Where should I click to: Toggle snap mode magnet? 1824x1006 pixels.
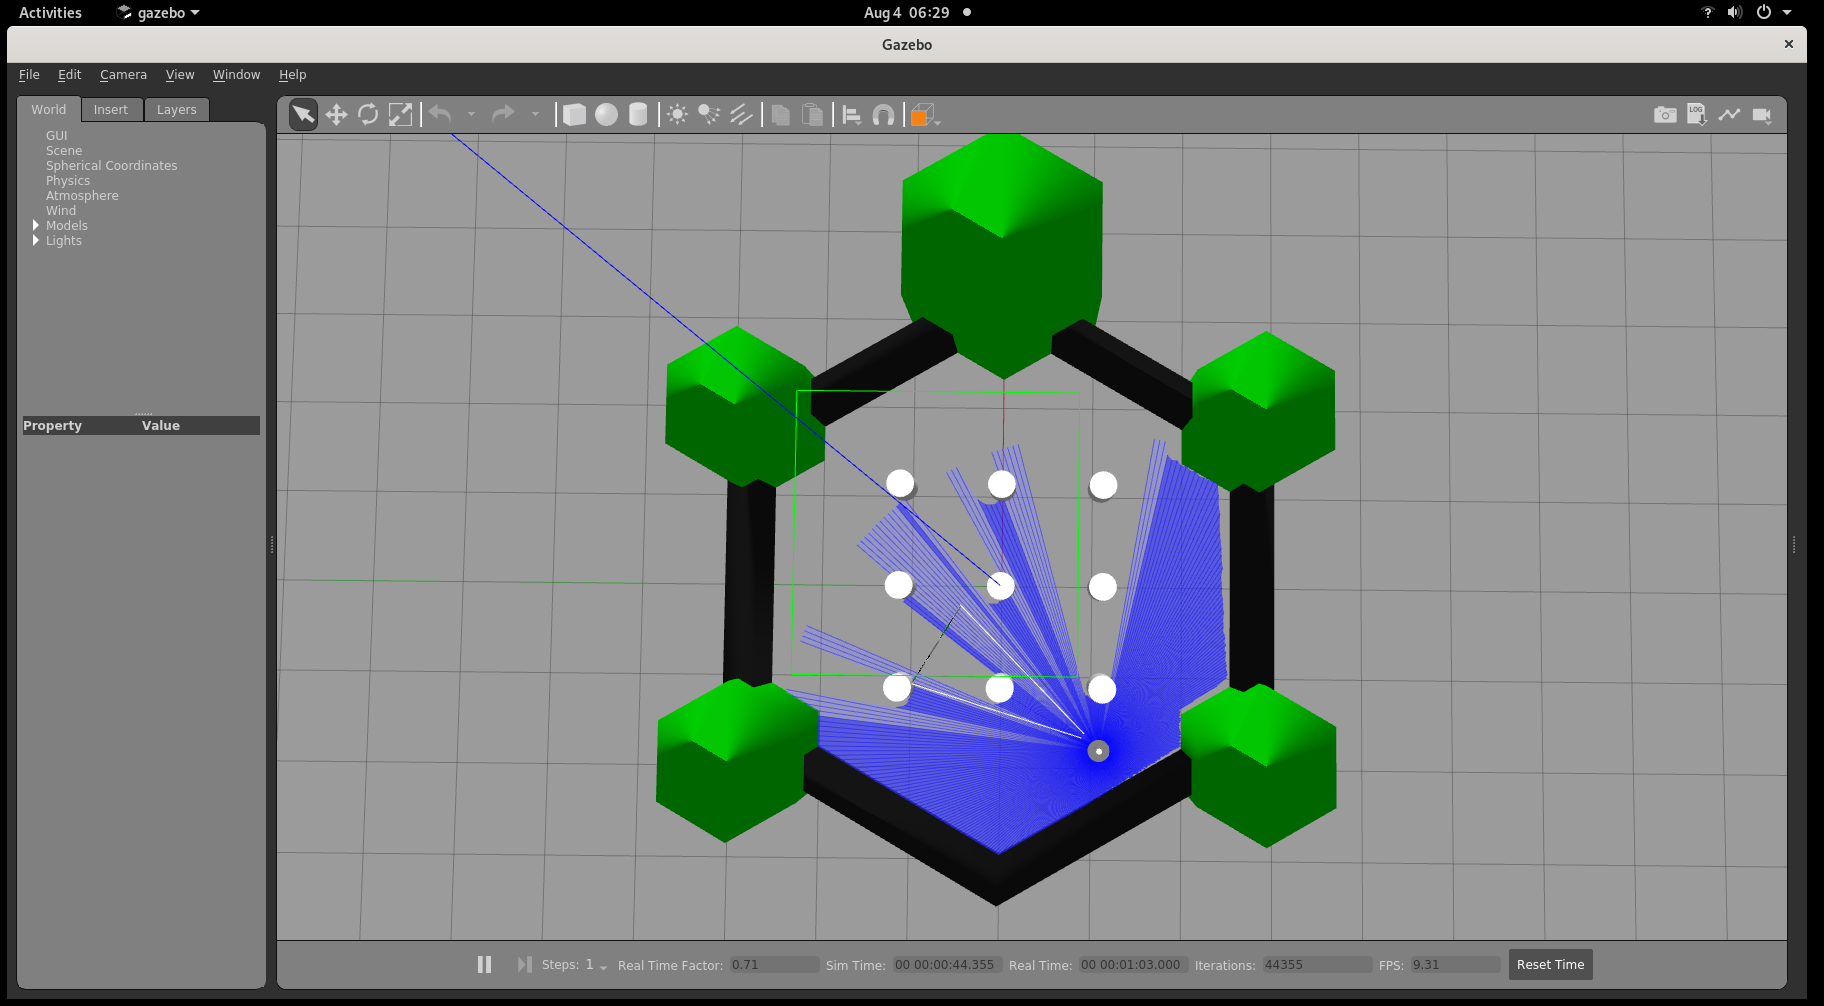(x=883, y=115)
